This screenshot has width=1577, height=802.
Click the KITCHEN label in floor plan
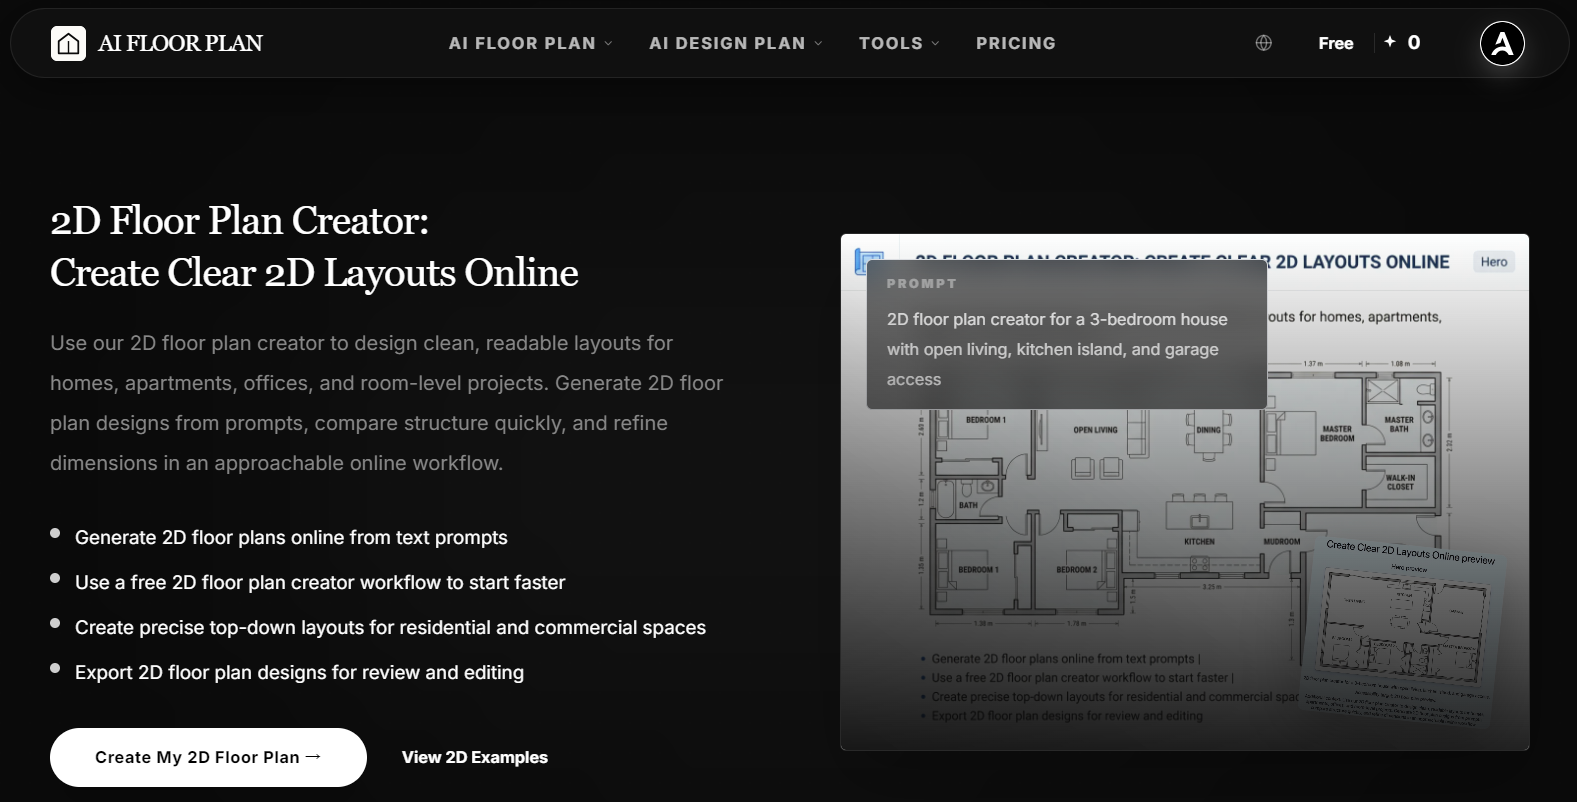point(1199,541)
